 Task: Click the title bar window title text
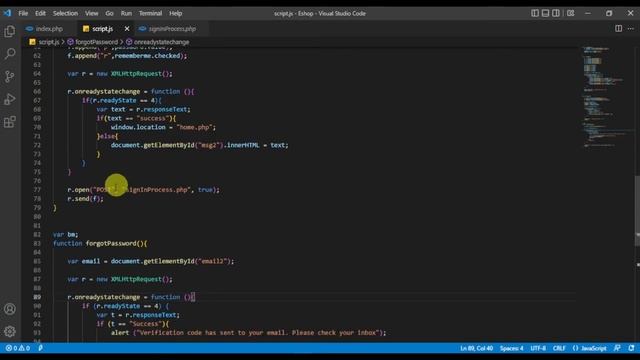(x=320, y=13)
